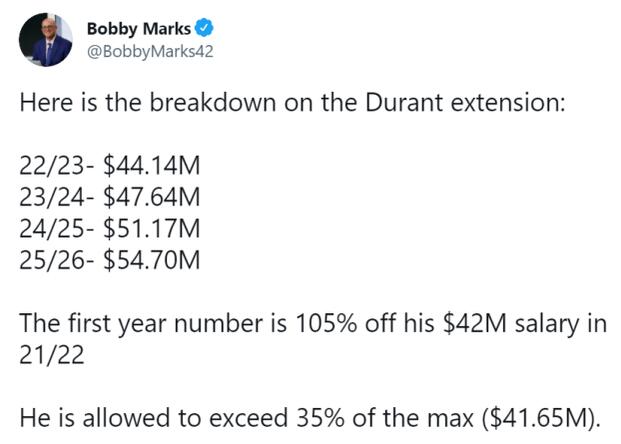Select the 24/25- $51.17M line
621x444 pixels.
110,229
